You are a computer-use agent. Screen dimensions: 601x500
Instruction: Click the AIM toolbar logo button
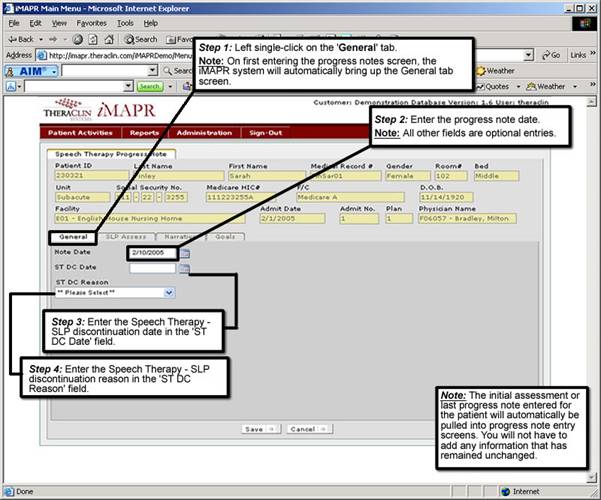pyautogui.click(x=31, y=71)
